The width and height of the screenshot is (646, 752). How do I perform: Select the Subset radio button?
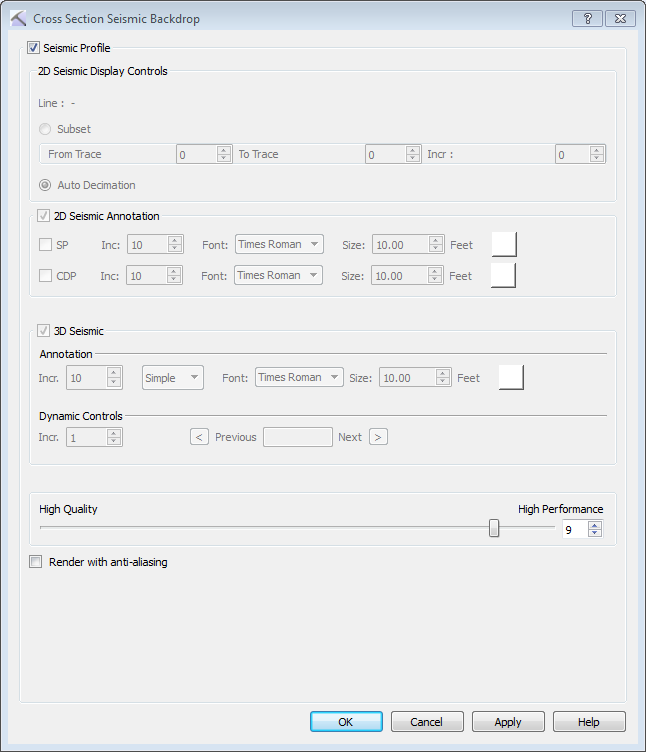45,129
